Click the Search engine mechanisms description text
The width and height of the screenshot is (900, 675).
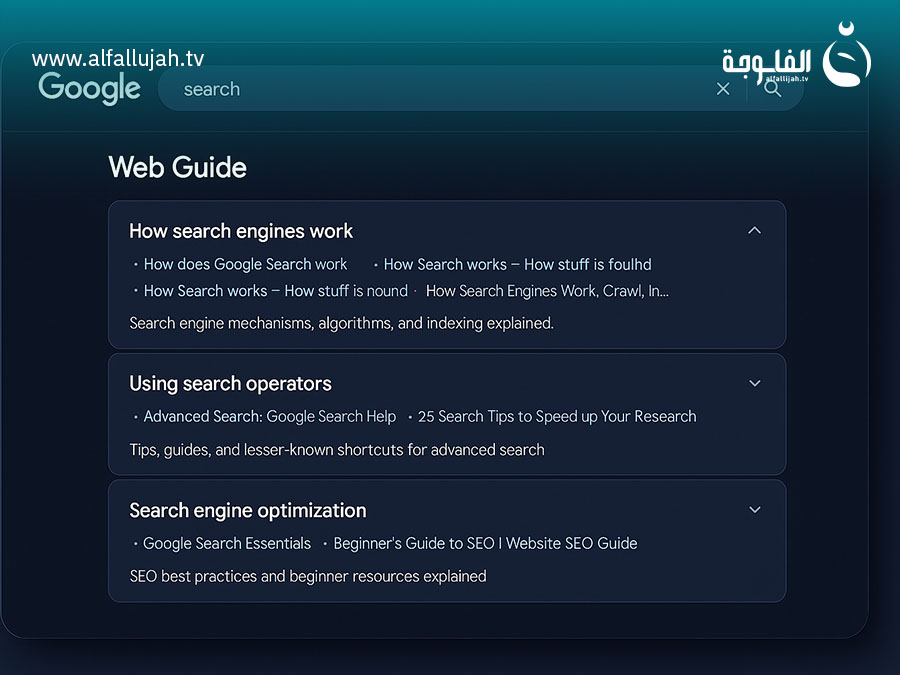[342, 323]
